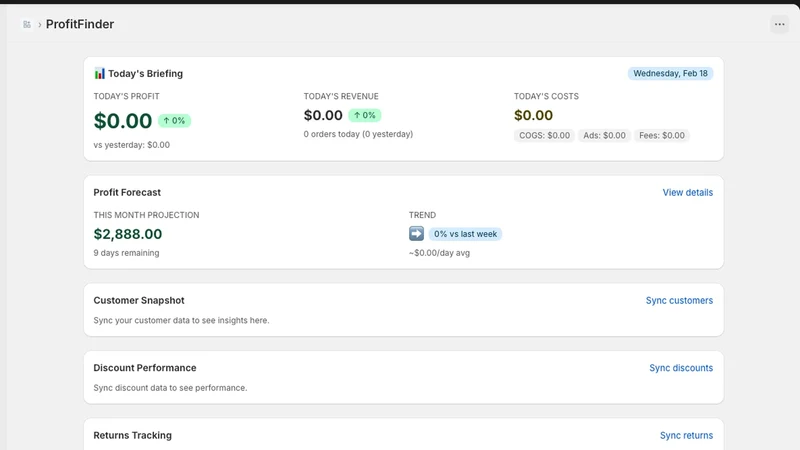This screenshot has height=450, width=800.
Task: Click the '9 days remaining' text
Action: coord(126,253)
